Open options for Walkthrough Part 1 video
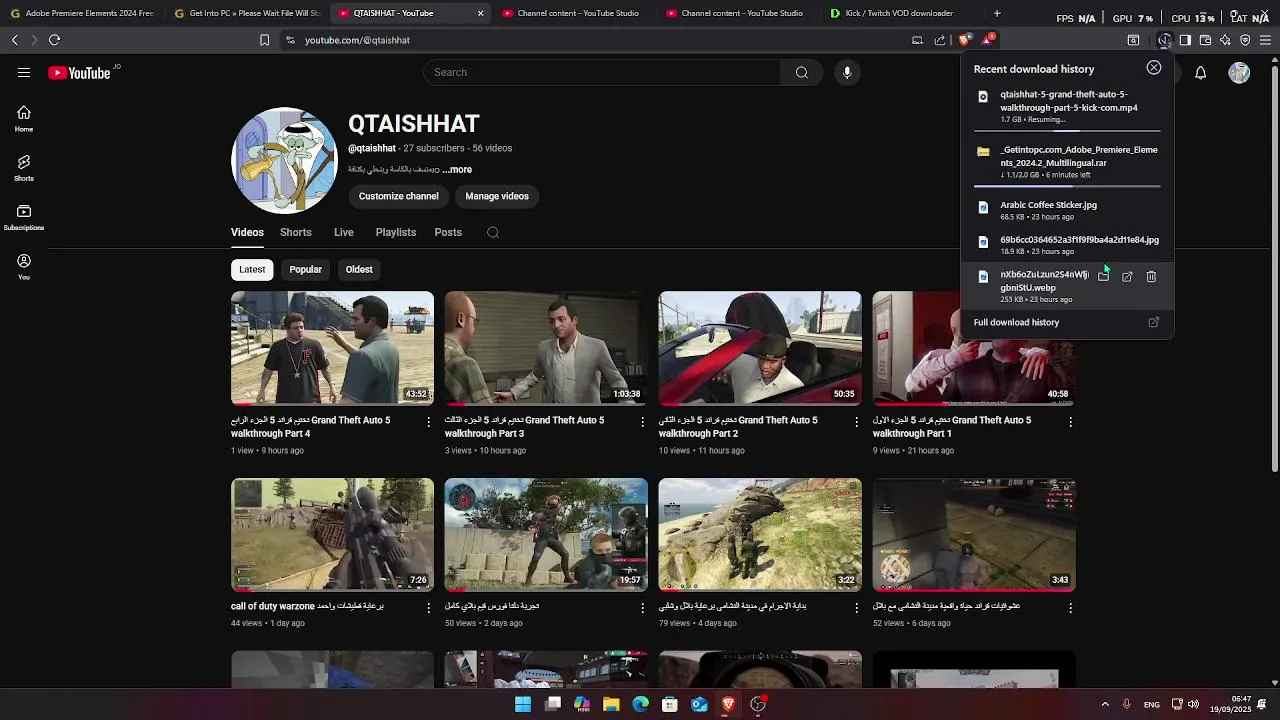 [x=1070, y=422]
